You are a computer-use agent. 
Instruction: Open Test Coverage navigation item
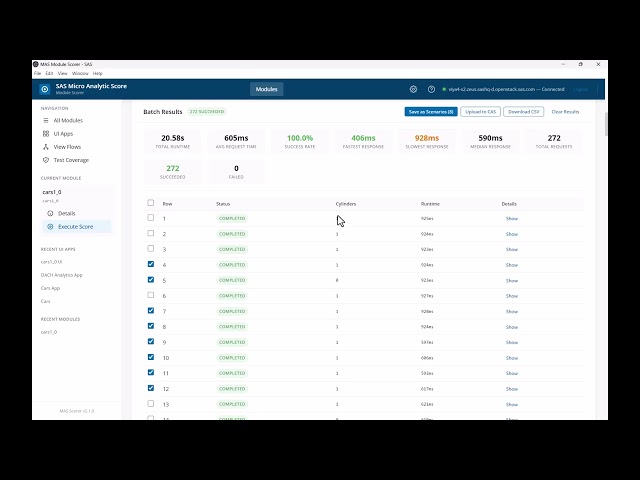click(71, 160)
